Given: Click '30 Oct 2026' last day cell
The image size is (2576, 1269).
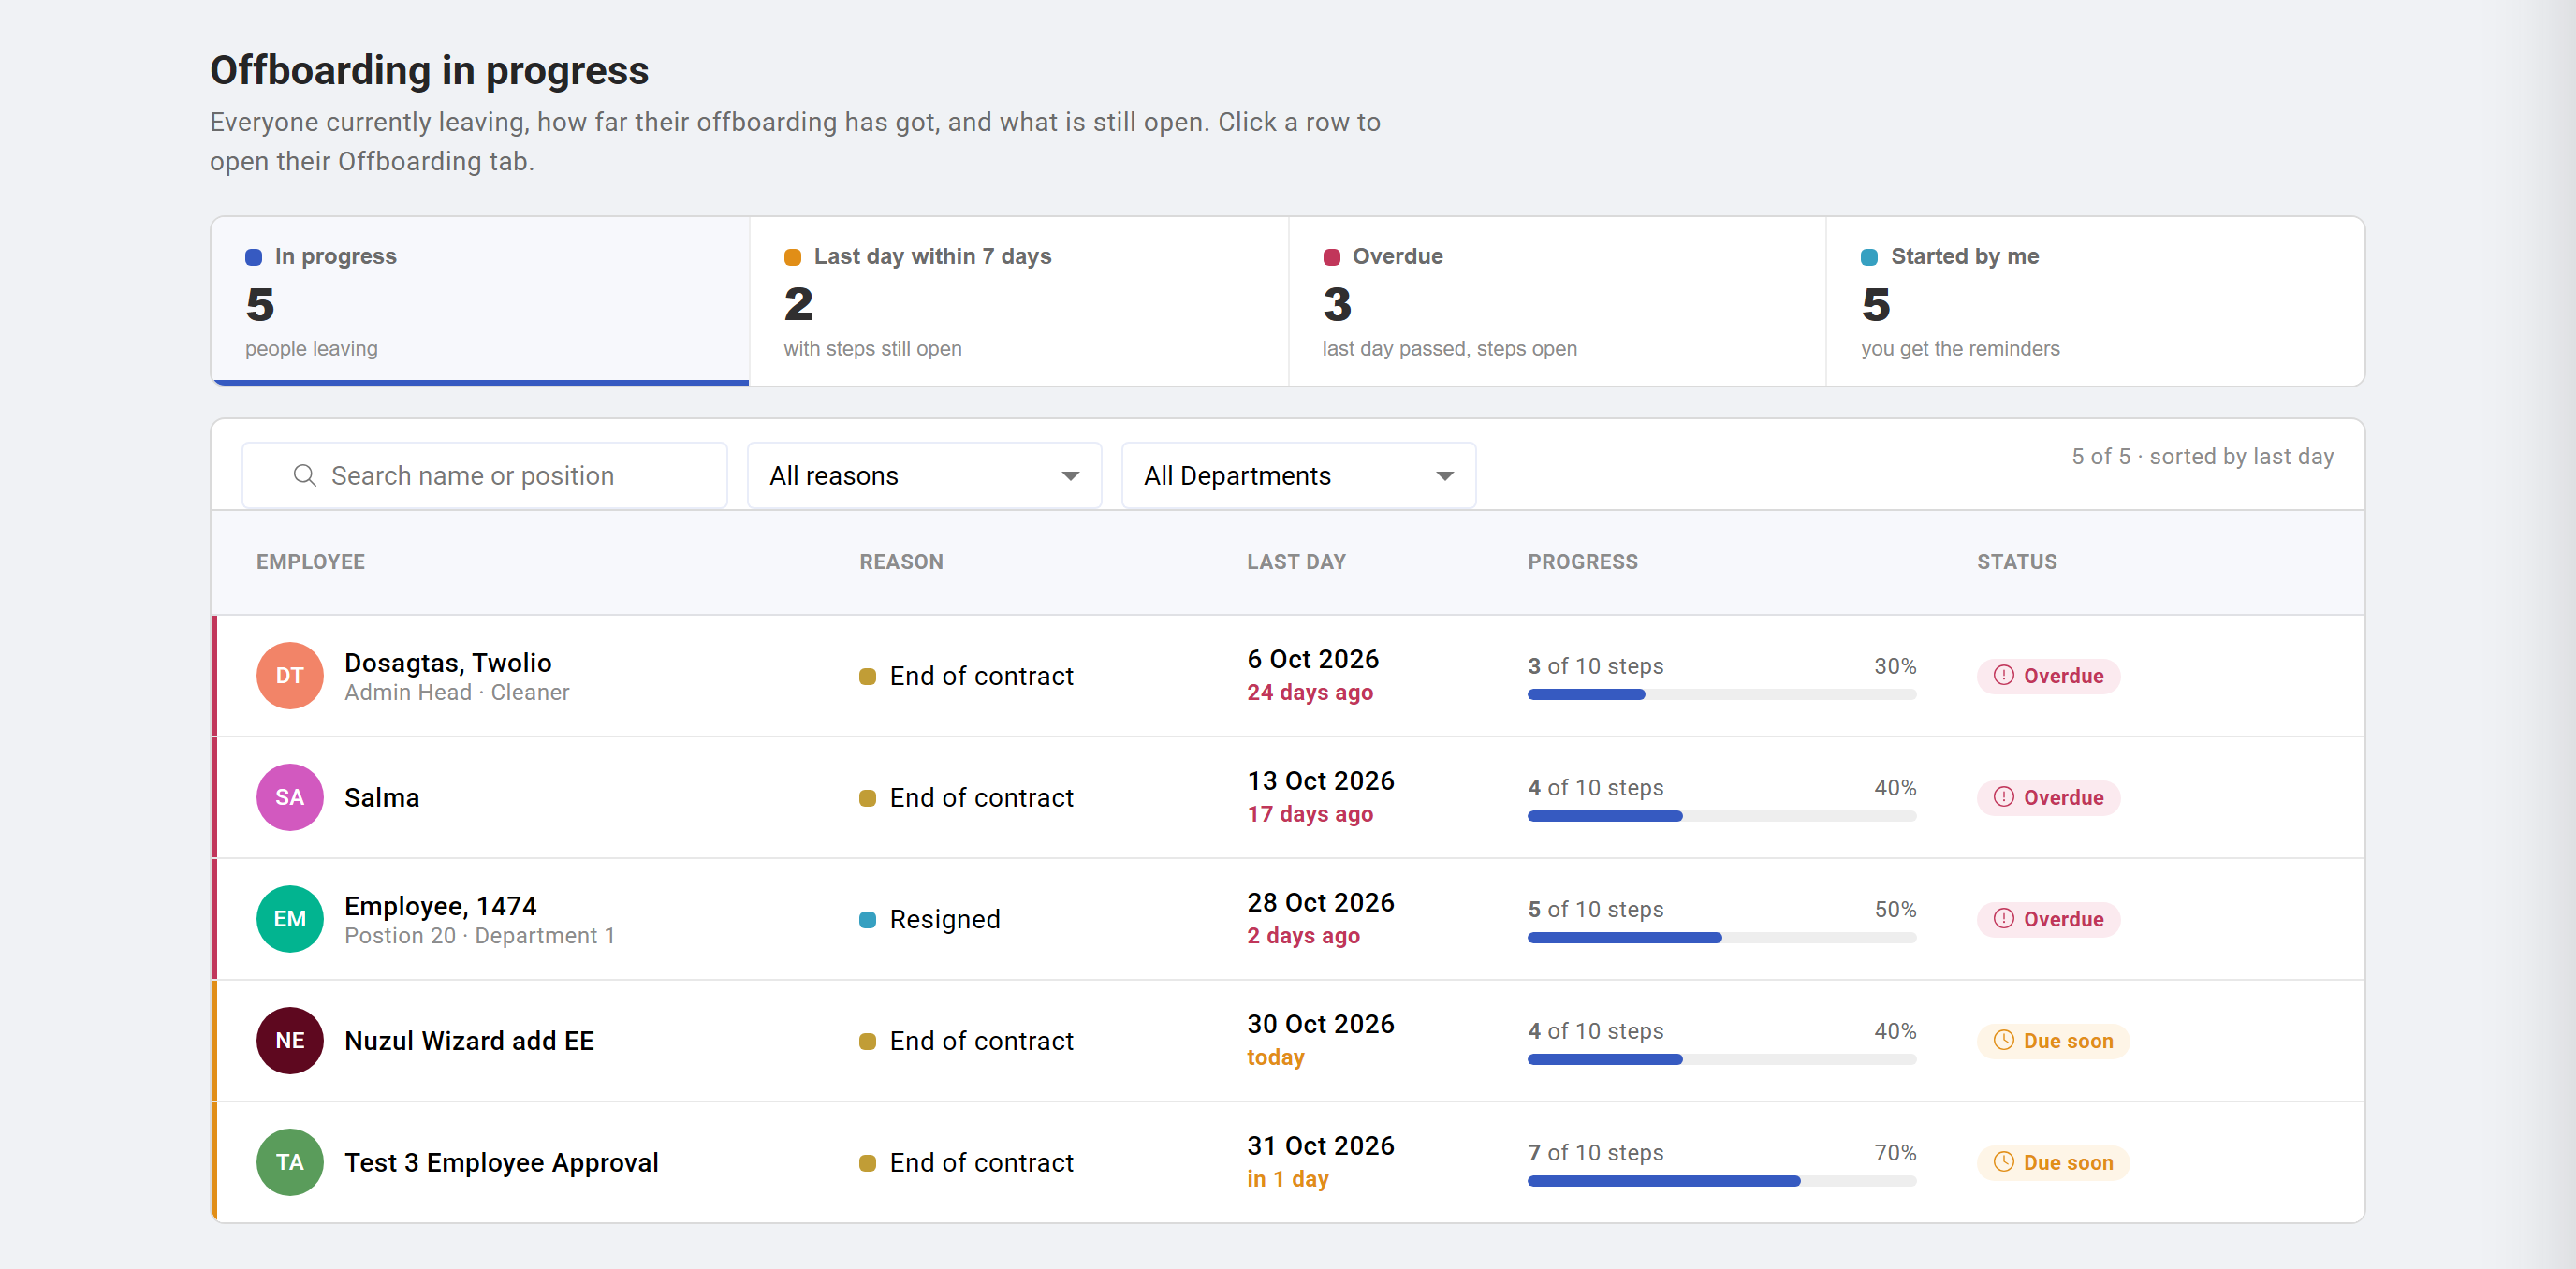Looking at the screenshot, I should click(x=1320, y=1024).
